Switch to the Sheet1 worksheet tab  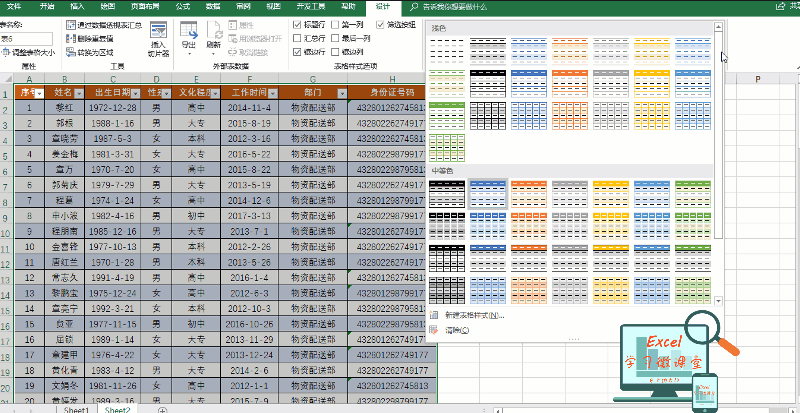pos(77,410)
